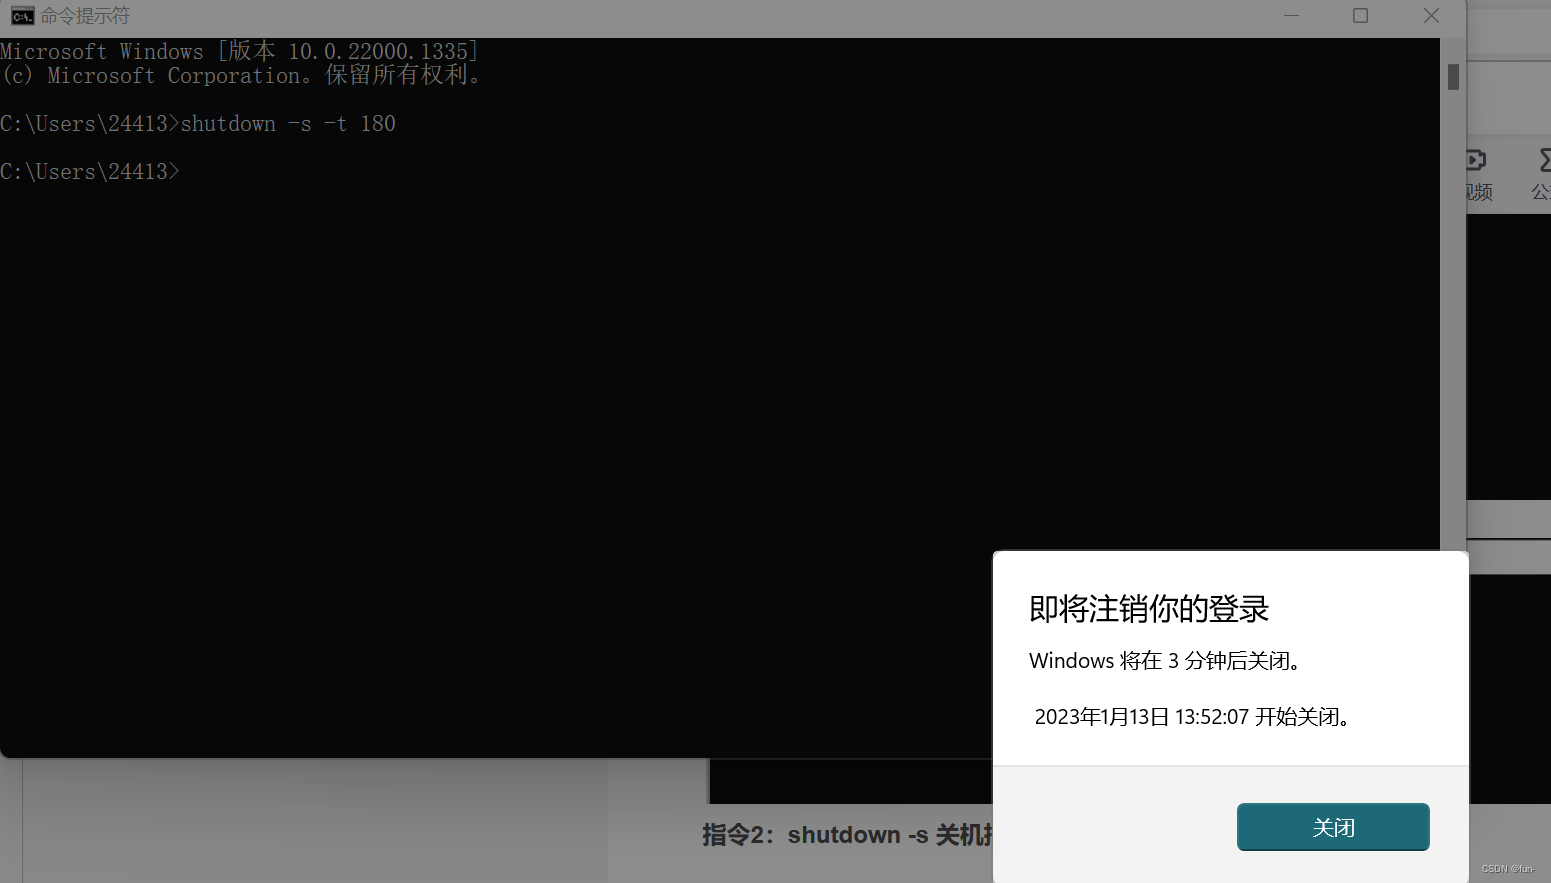Open the video play icon above 视频 label
1551x883 pixels.
(1477, 161)
